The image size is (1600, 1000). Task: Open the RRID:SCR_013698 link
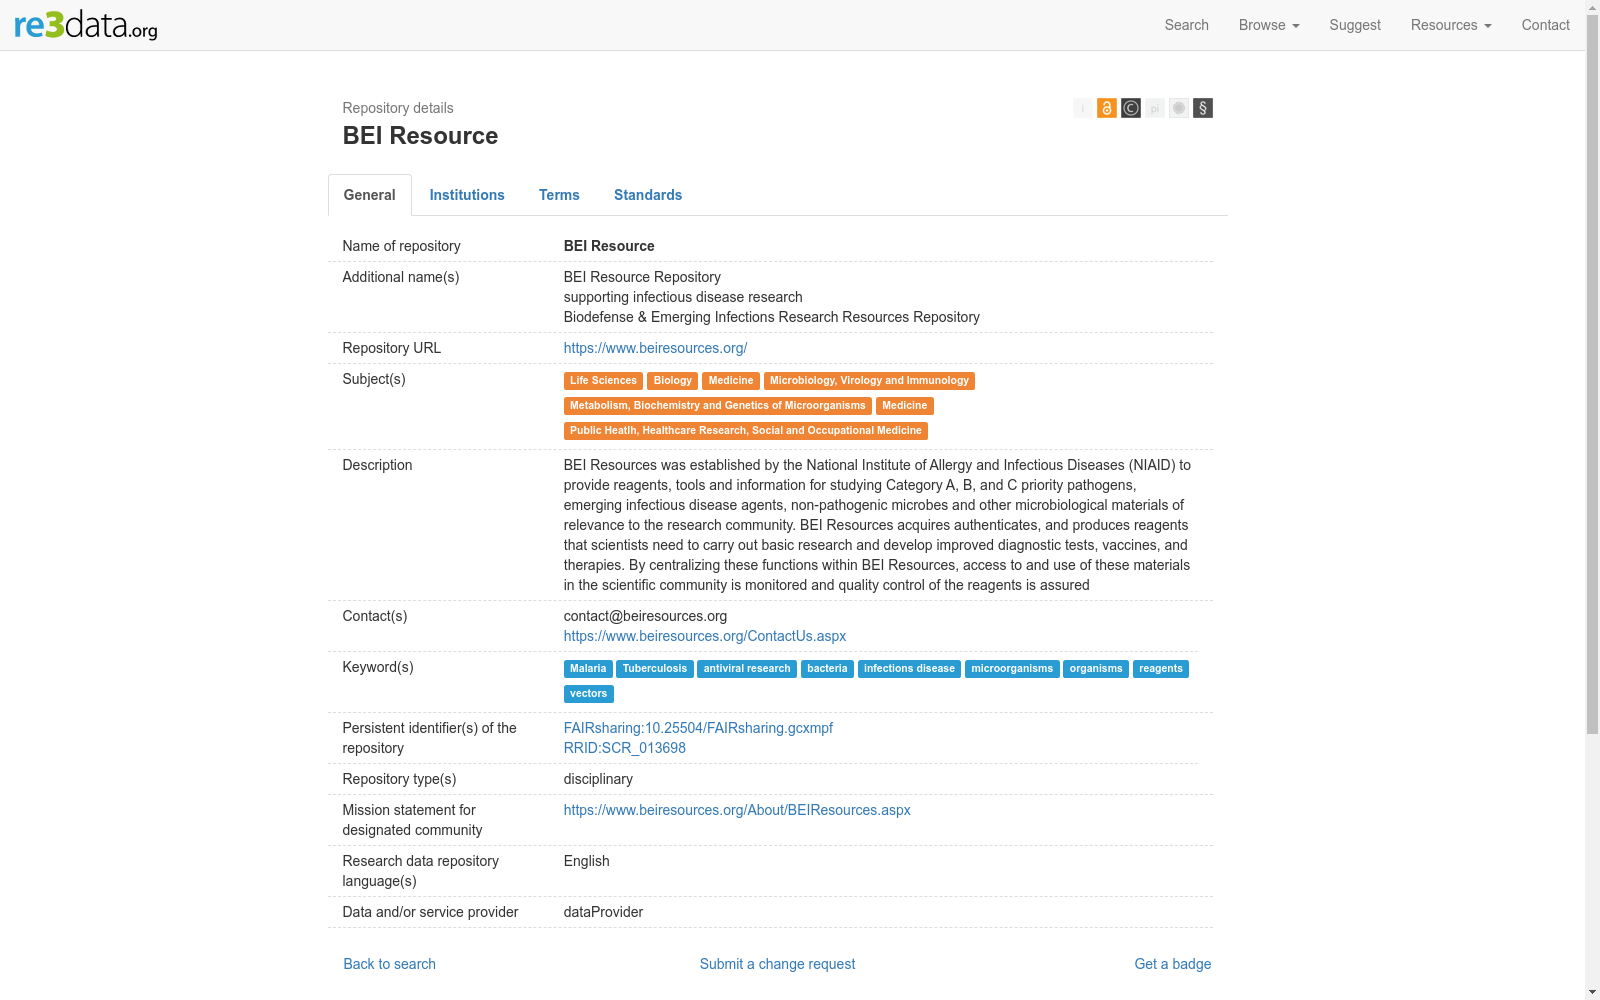pos(625,748)
